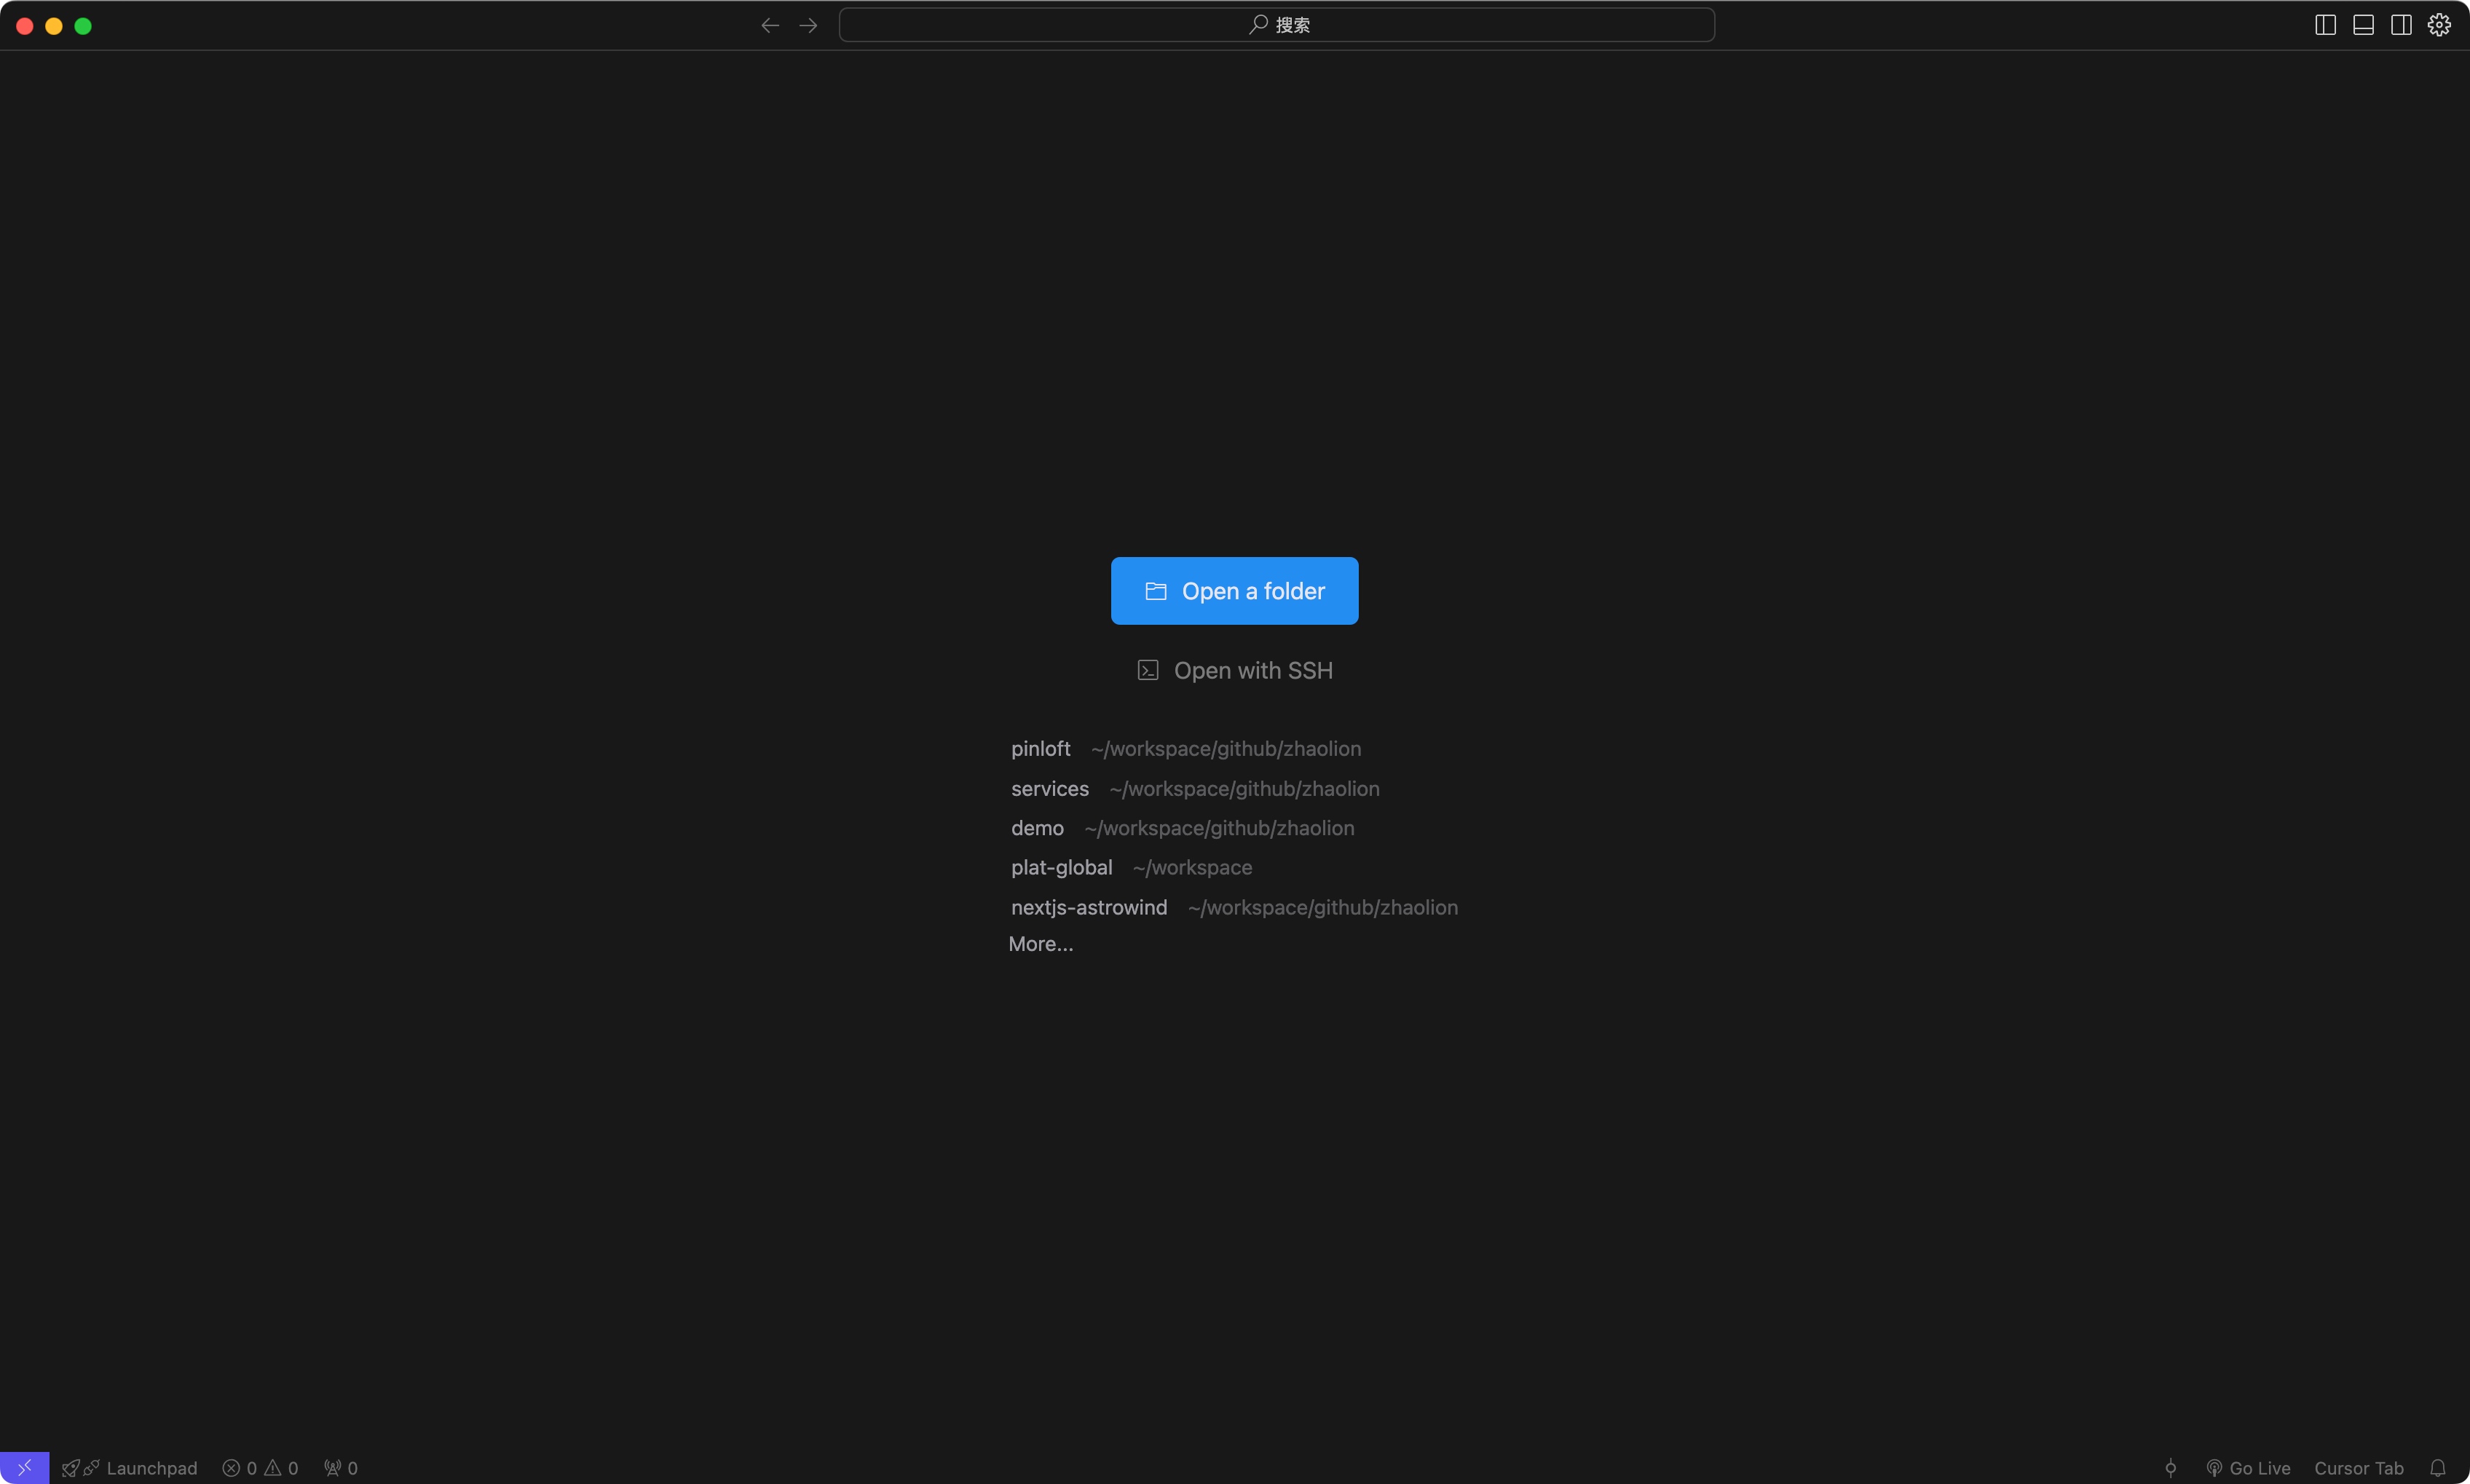Open the recent project demo
Viewport: 2470px width, 1484px height.
[x=1183, y=828]
